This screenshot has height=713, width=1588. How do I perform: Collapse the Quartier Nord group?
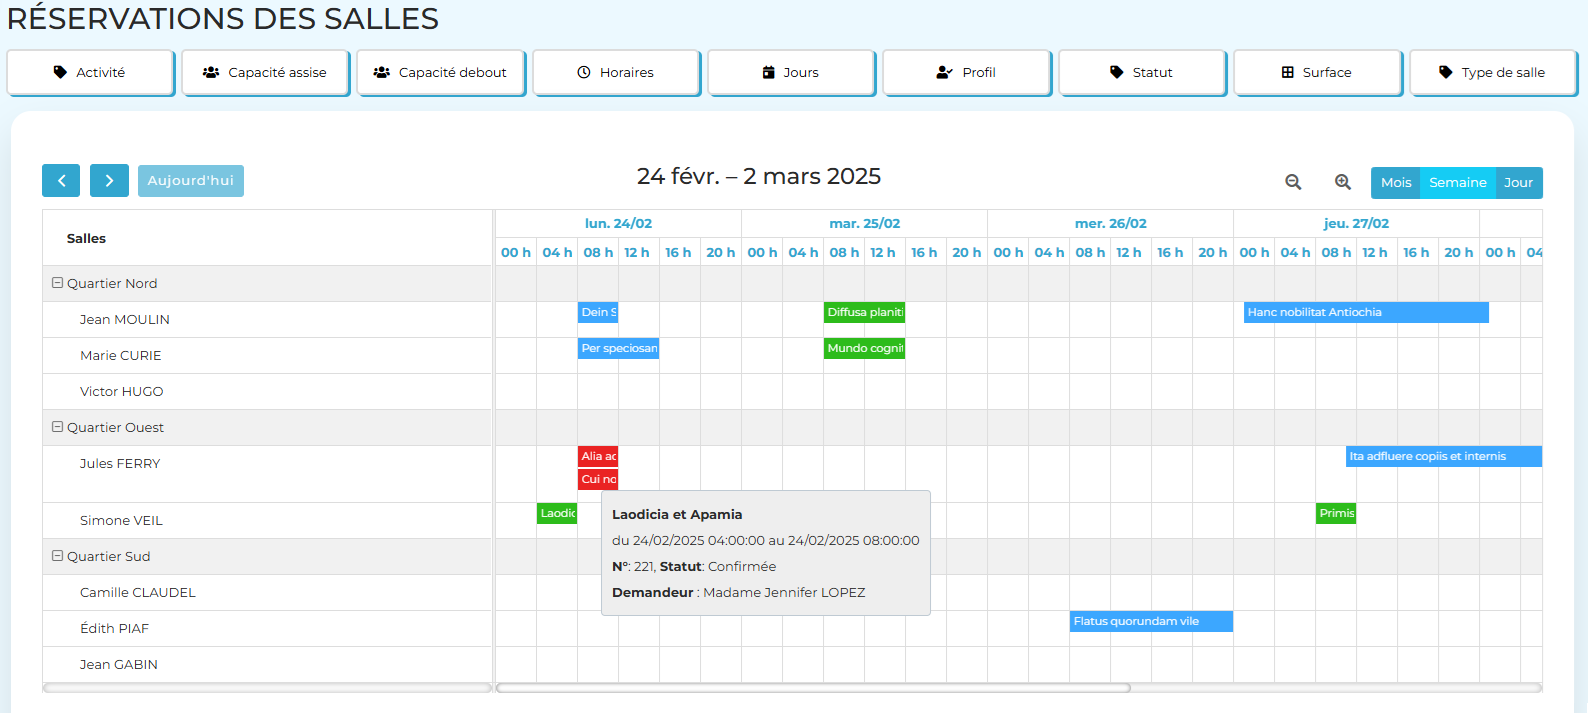(58, 283)
